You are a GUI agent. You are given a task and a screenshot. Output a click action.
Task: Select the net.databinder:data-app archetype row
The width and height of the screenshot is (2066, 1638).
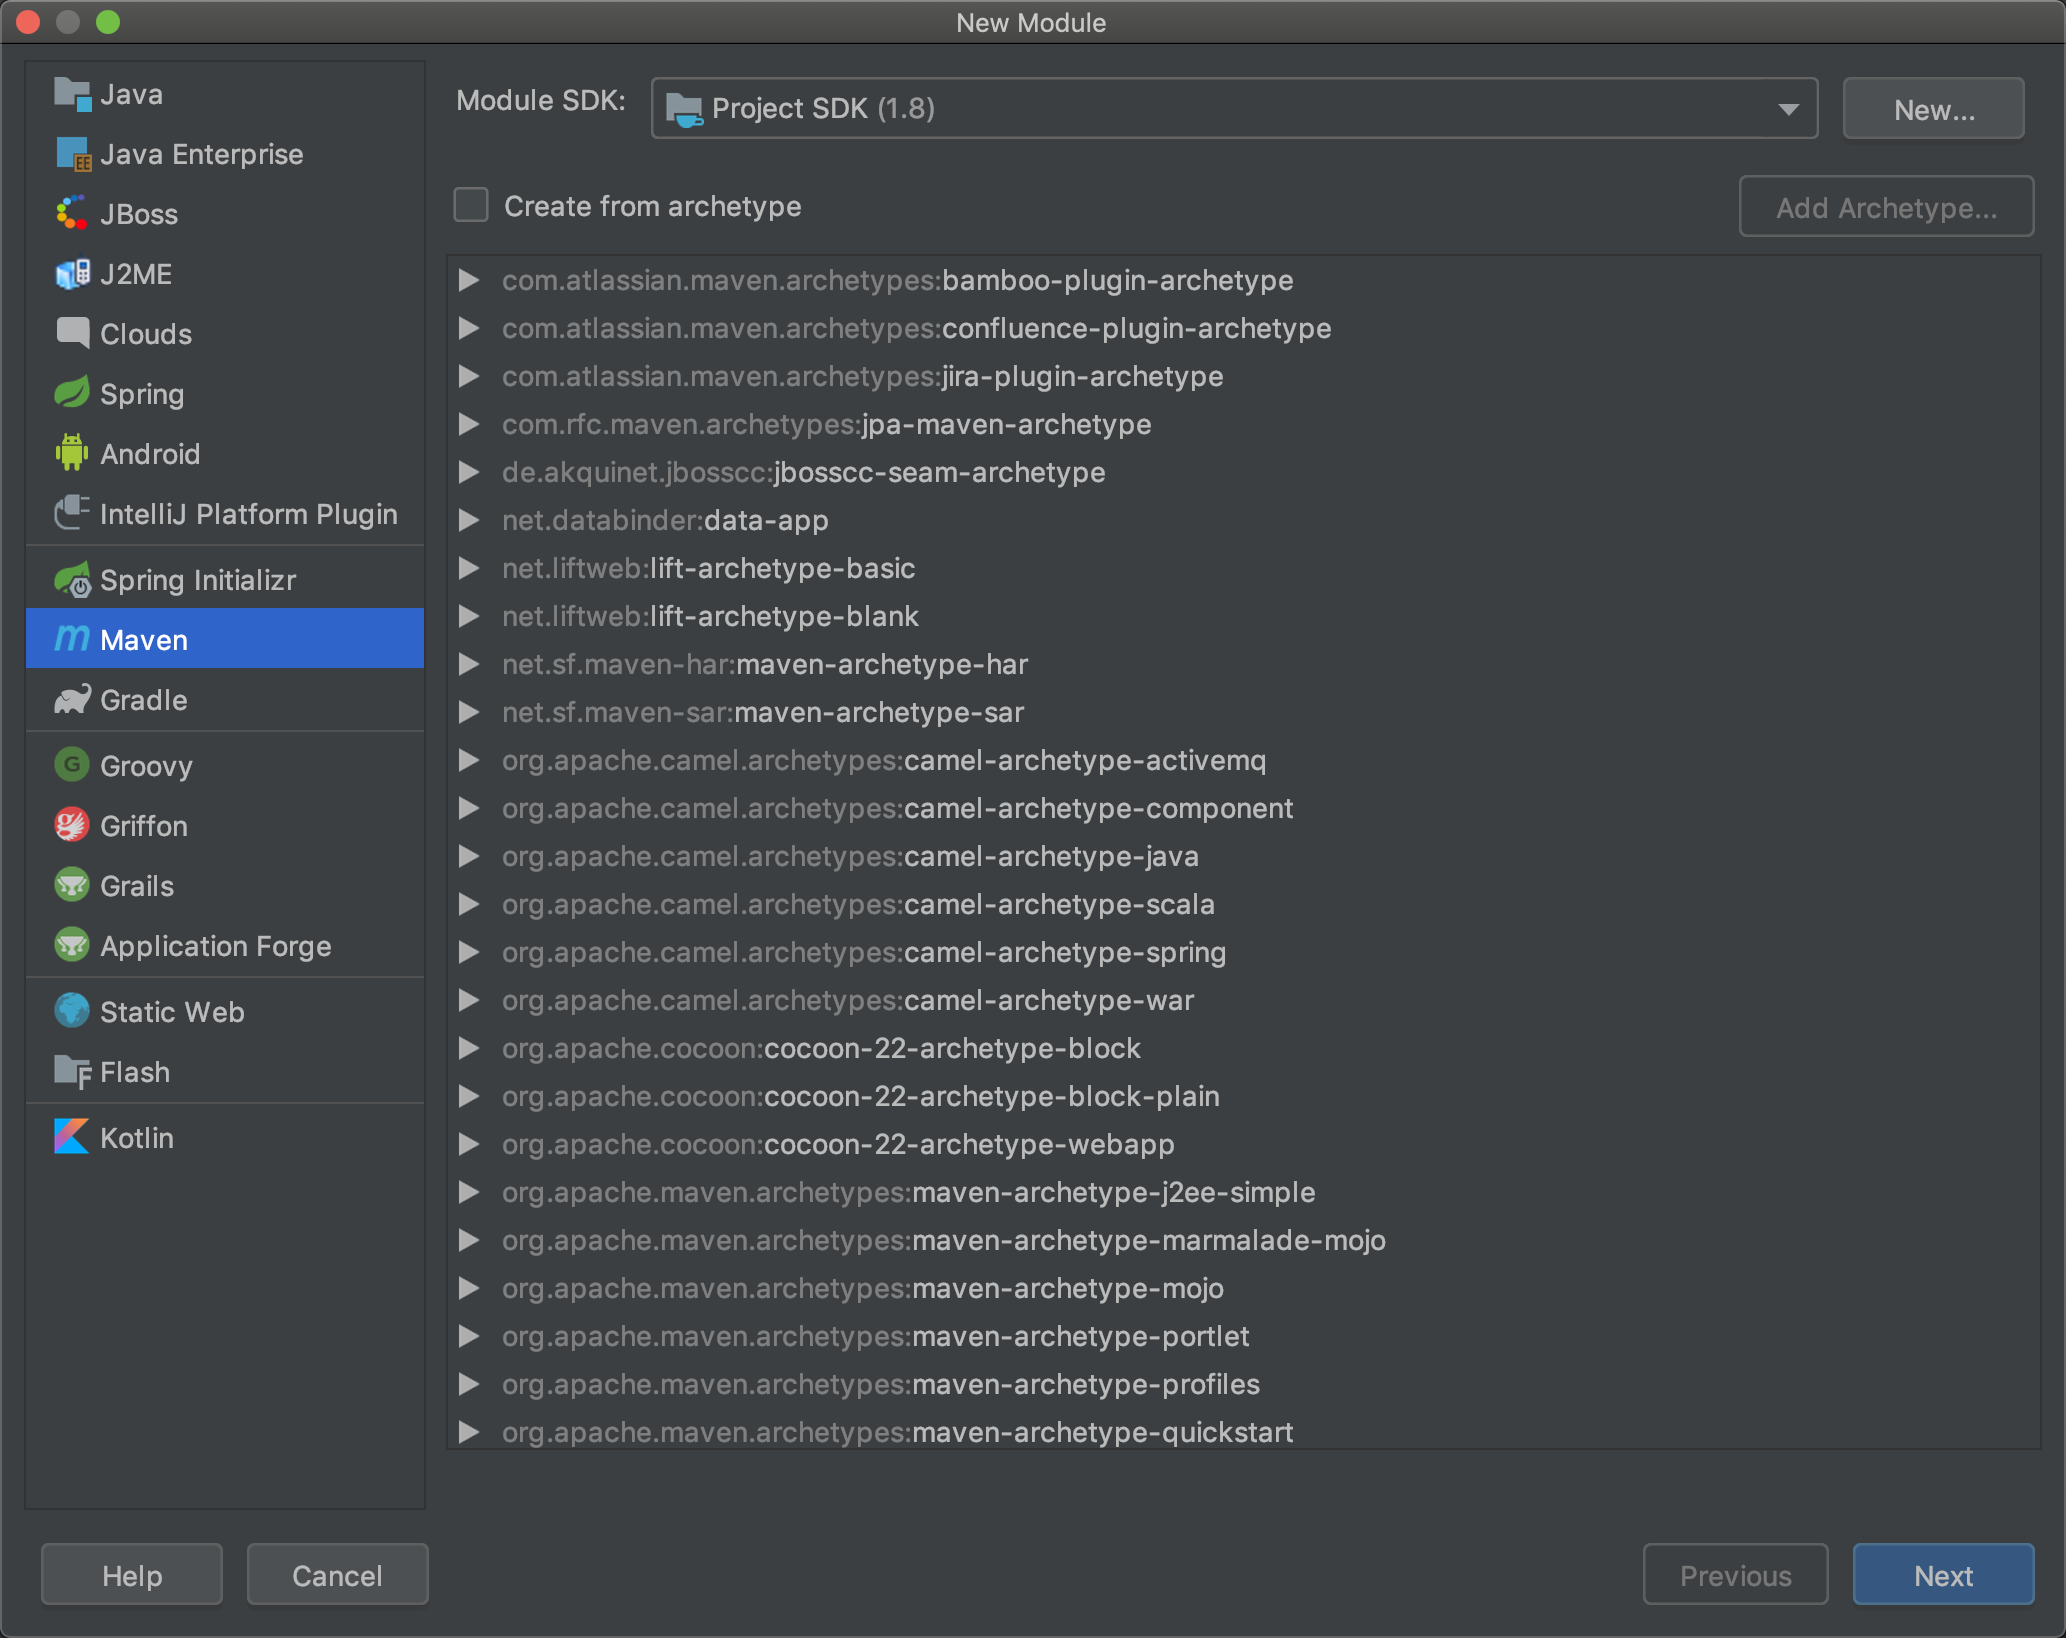[x=665, y=520]
